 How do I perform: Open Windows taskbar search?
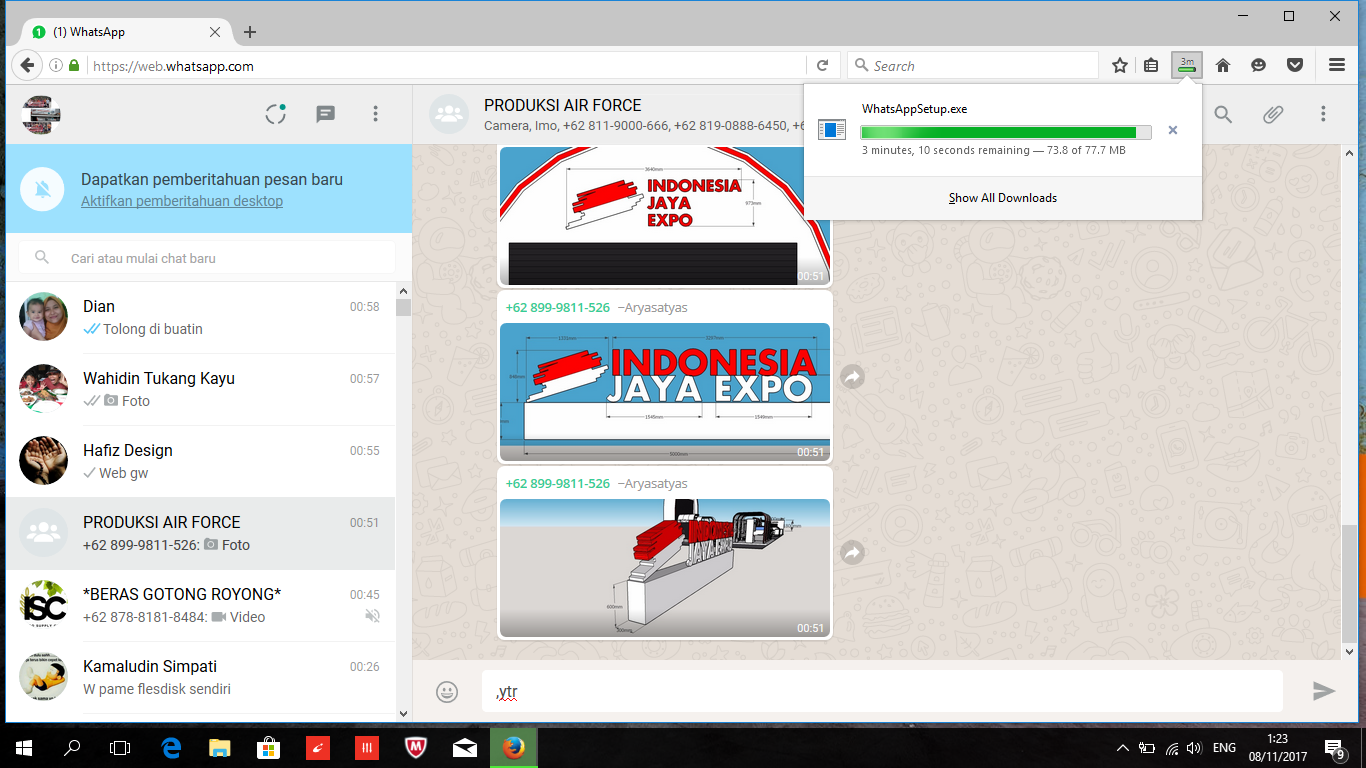(x=72, y=748)
